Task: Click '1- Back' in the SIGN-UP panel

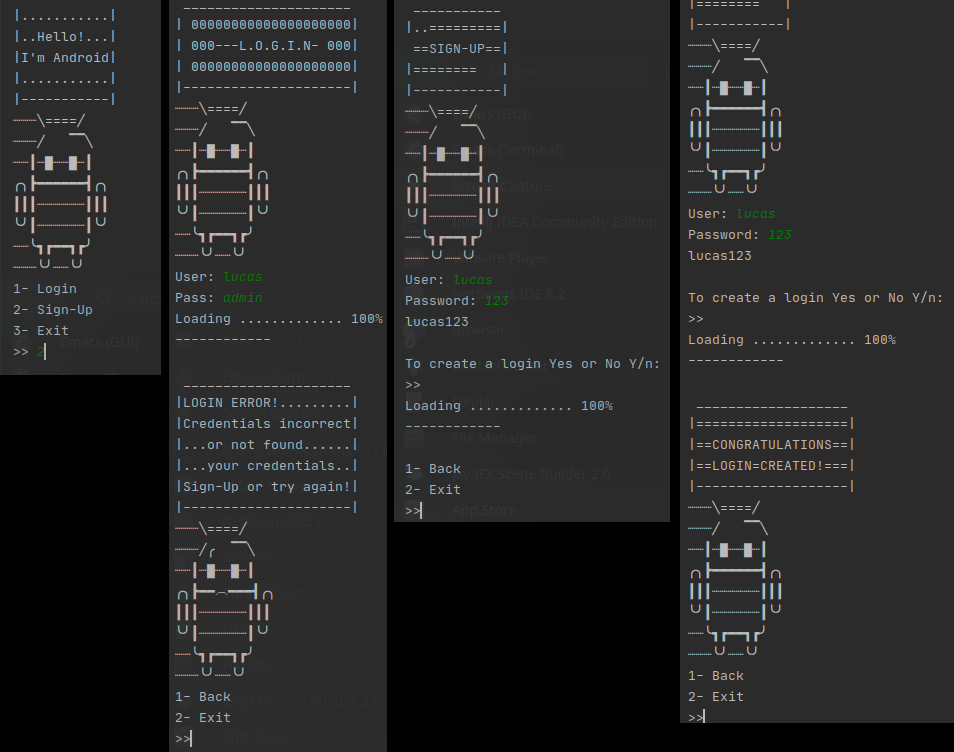Action: tap(433, 469)
